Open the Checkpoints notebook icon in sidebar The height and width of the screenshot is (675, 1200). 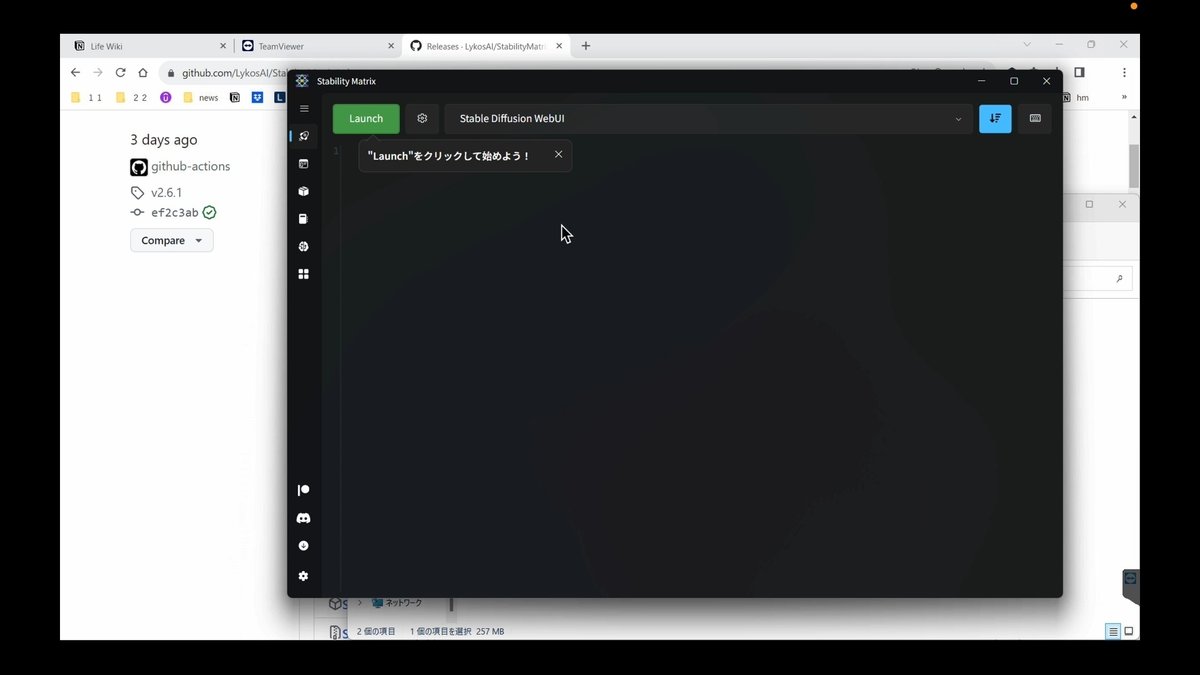click(304, 218)
